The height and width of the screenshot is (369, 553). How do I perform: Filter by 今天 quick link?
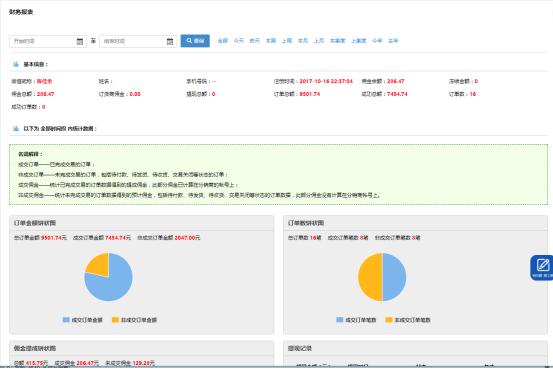[x=239, y=41]
